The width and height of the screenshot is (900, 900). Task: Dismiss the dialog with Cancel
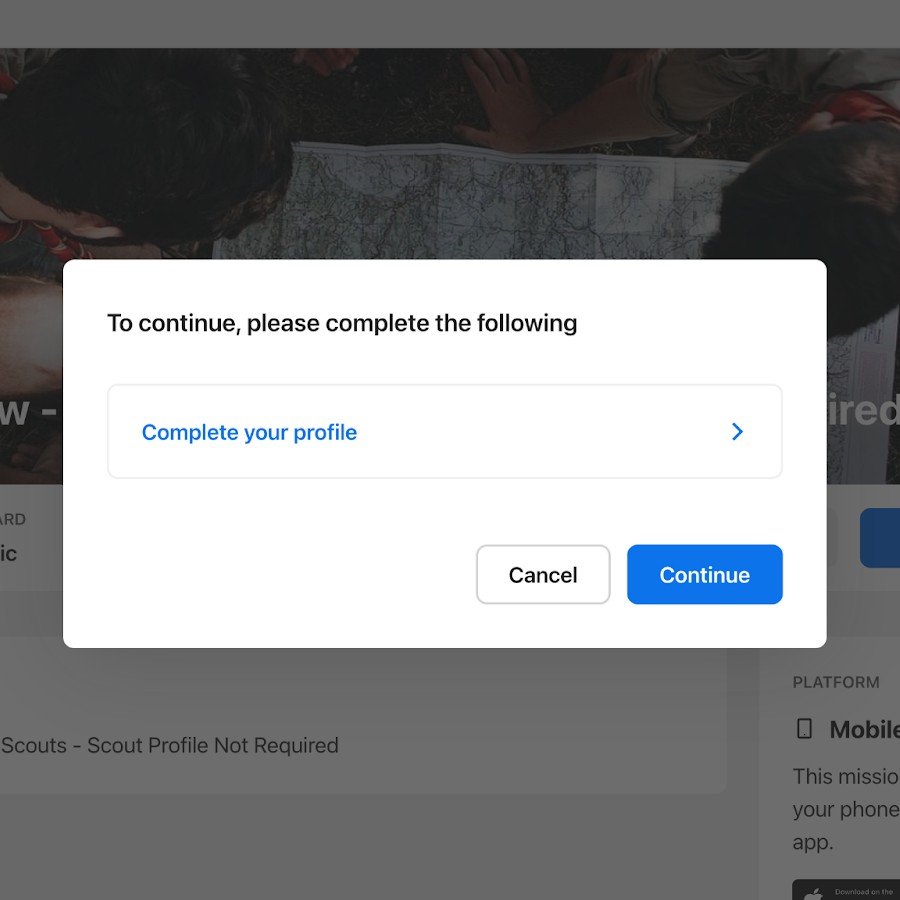click(x=543, y=575)
